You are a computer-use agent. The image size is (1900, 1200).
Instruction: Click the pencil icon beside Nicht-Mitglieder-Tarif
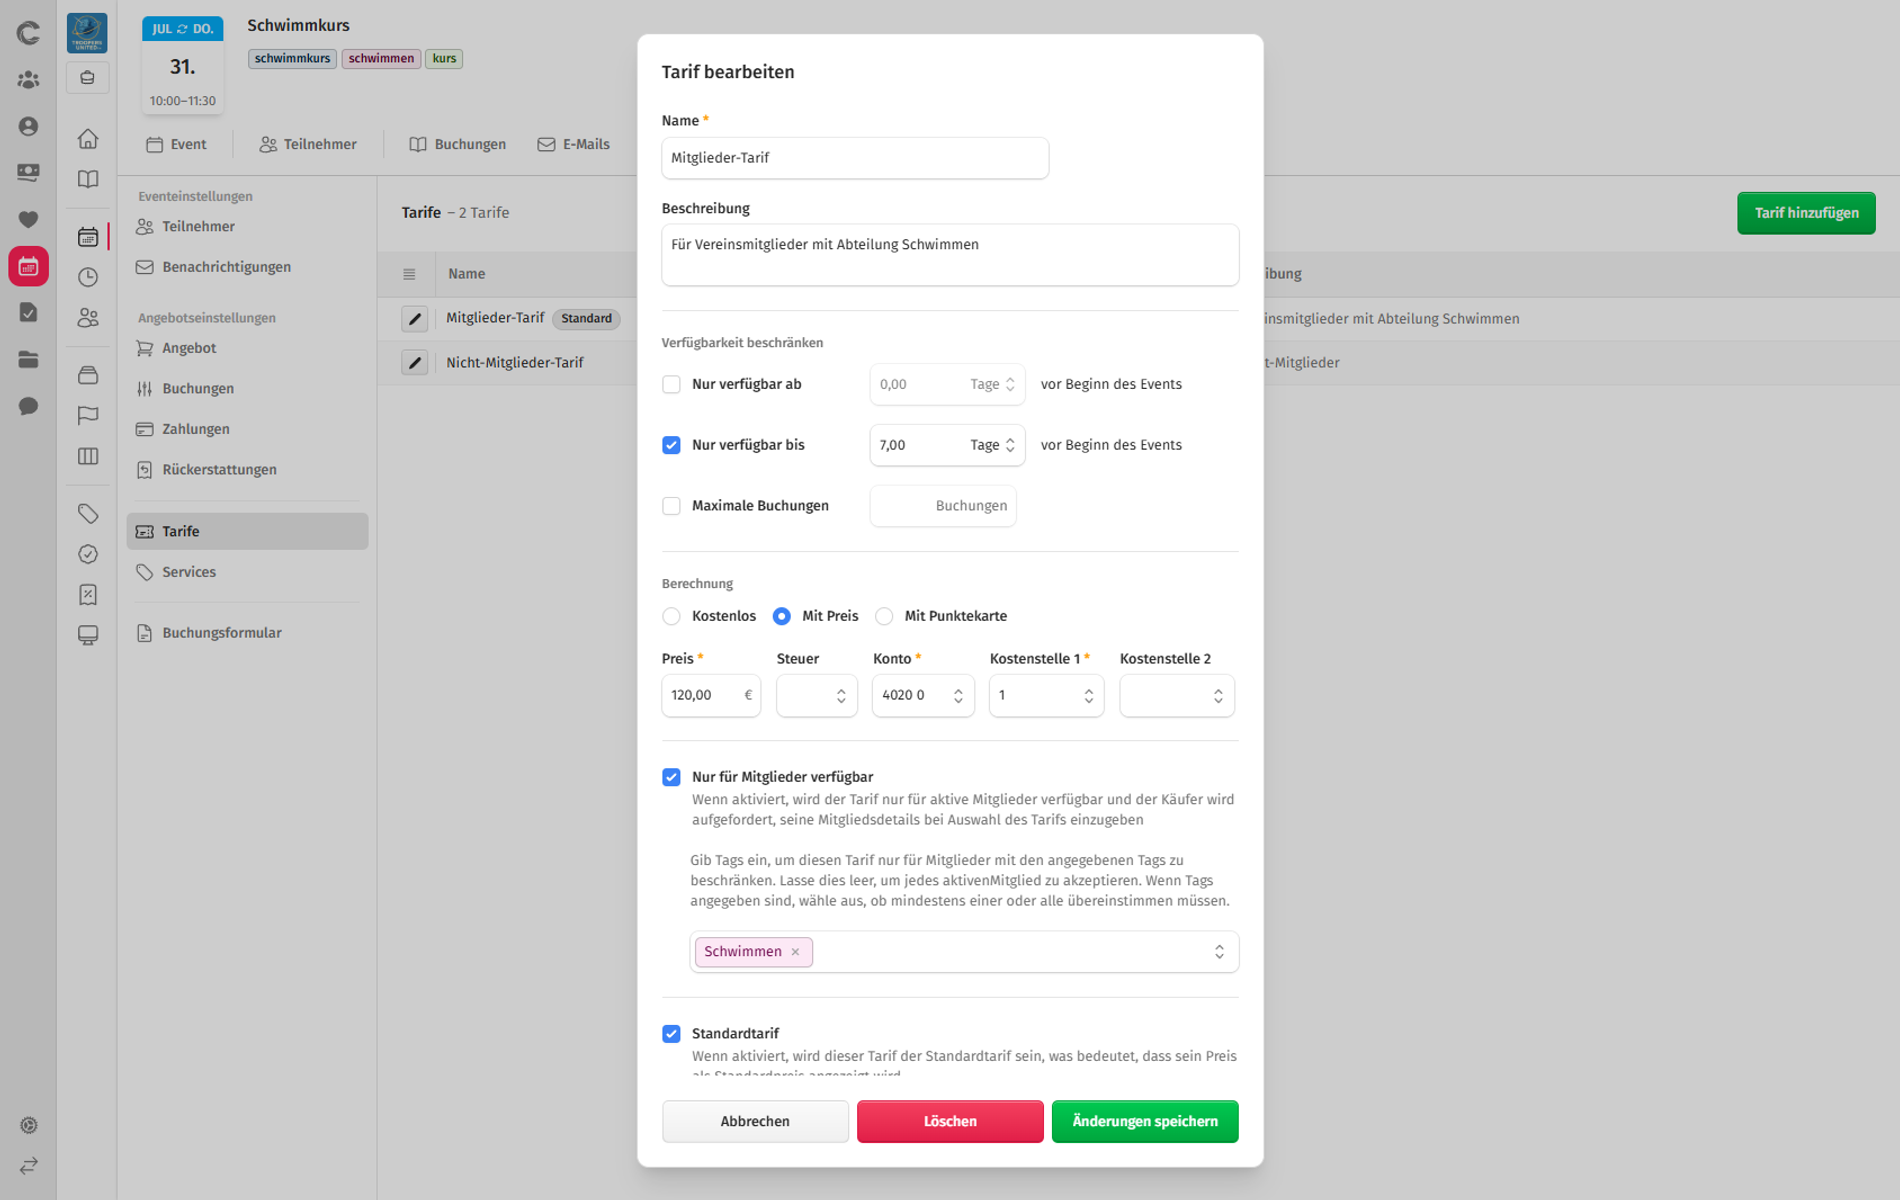point(414,363)
